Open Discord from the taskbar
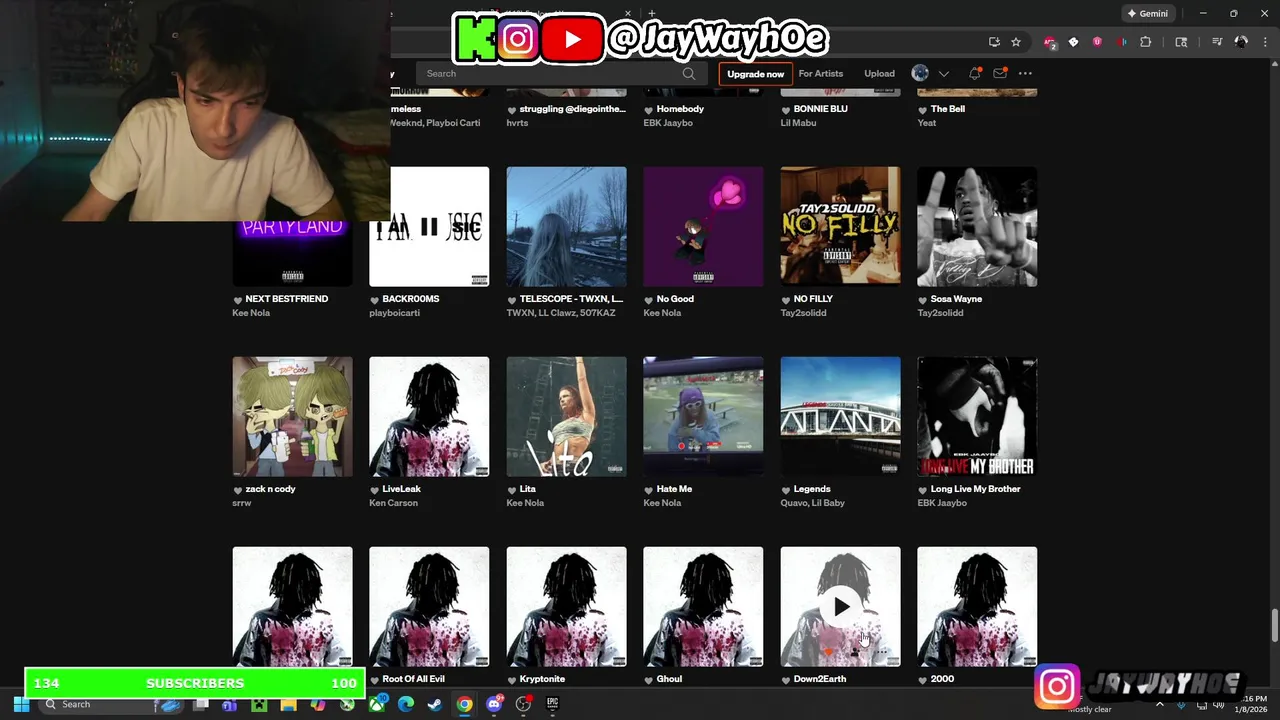The width and height of the screenshot is (1280, 720). pyautogui.click(x=494, y=704)
